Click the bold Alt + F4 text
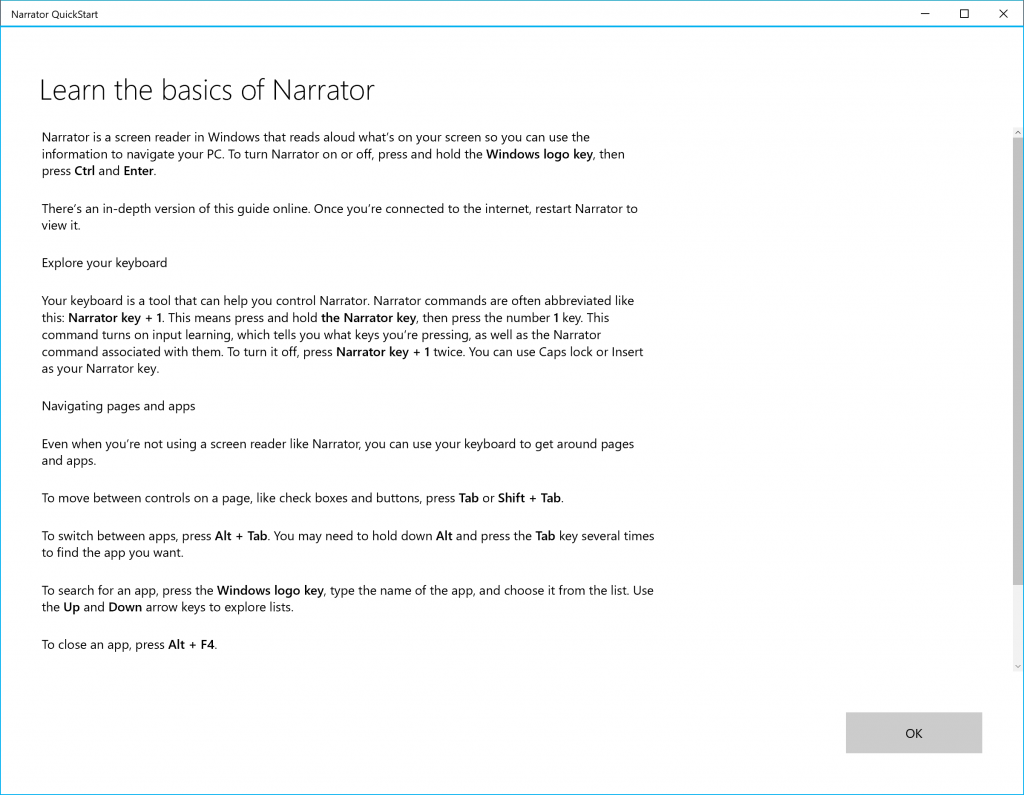The image size is (1024, 795). click(x=192, y=645)
